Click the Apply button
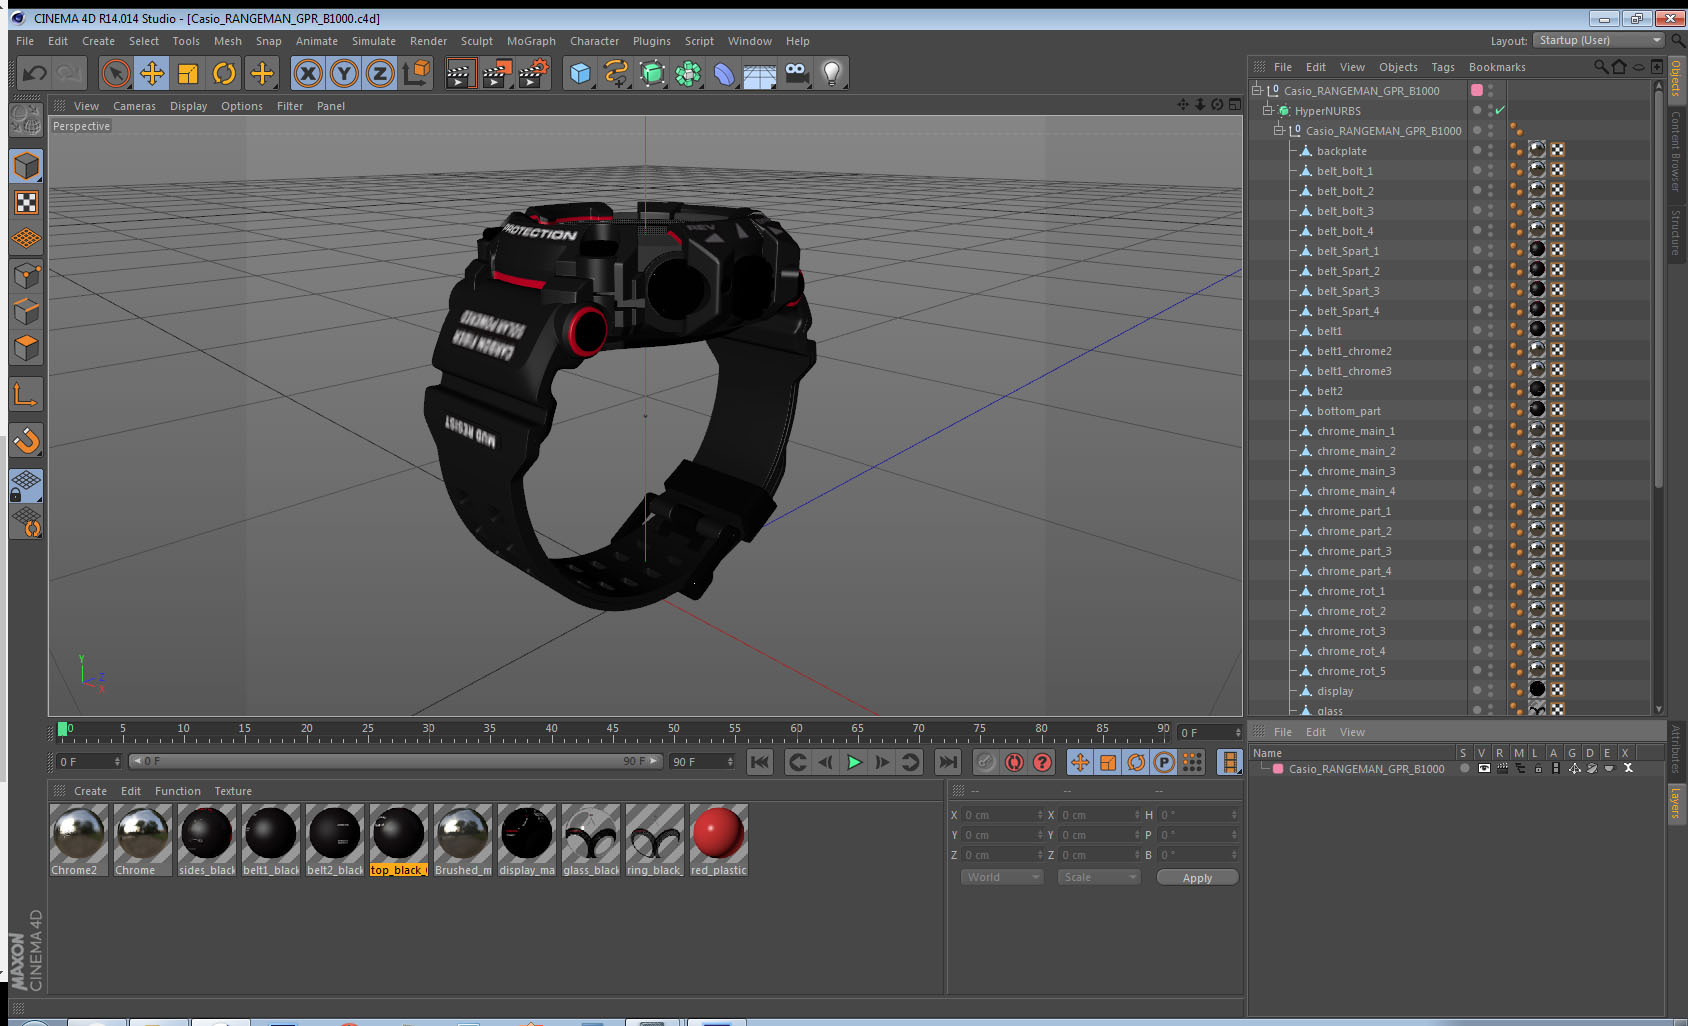The height and width of the screenshot is (1026, 1688). coord(1197,878)
